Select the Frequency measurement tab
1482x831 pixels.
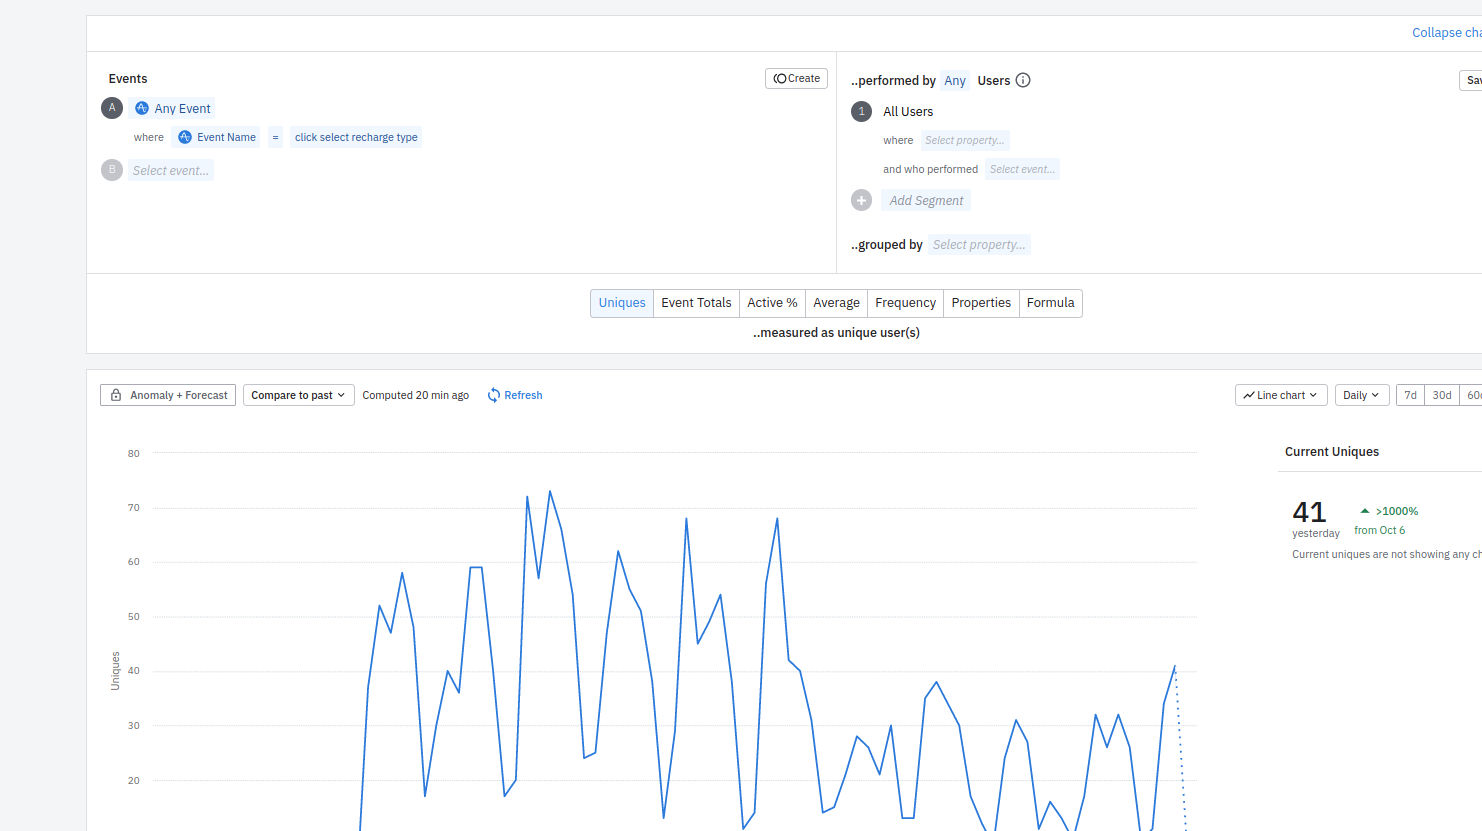point(905,303)
